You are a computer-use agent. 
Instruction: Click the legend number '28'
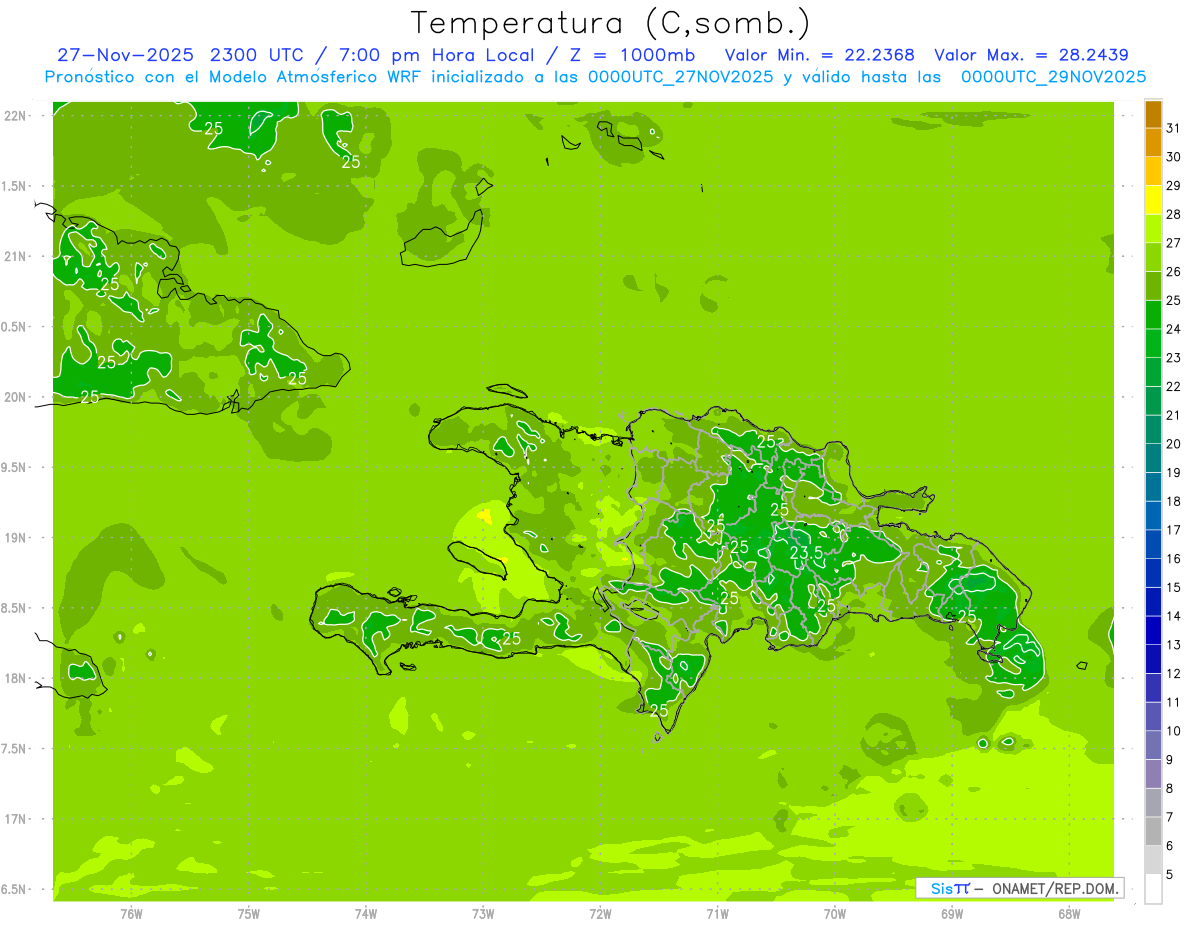[1174, 214]
